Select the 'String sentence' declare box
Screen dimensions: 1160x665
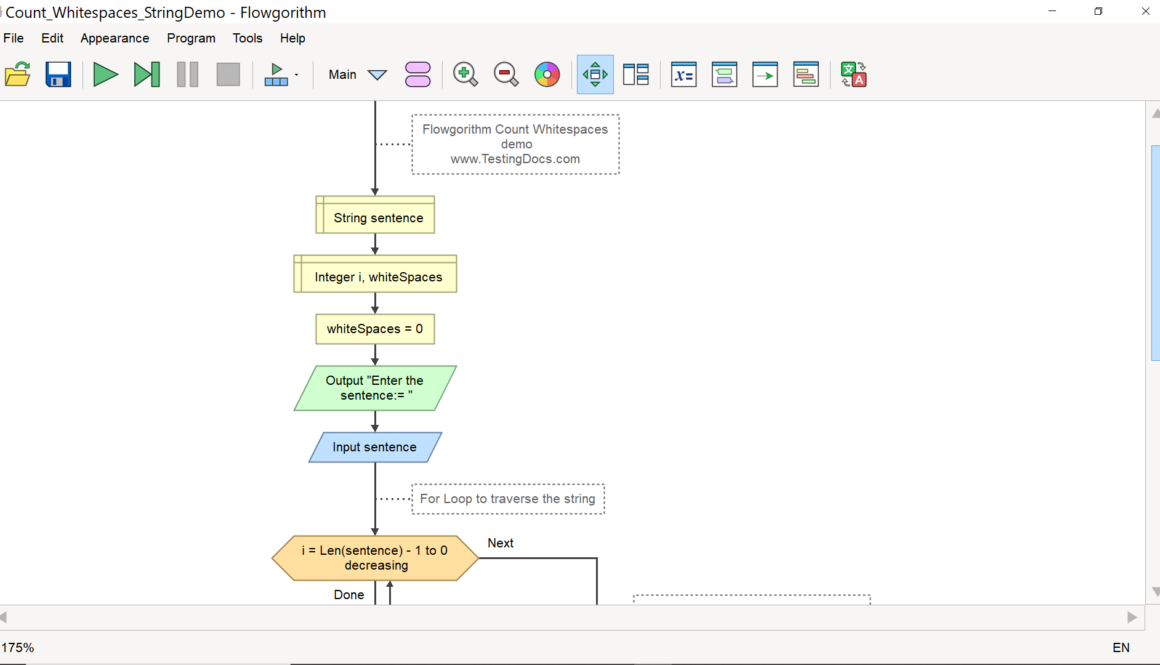[x=375, y=215]
